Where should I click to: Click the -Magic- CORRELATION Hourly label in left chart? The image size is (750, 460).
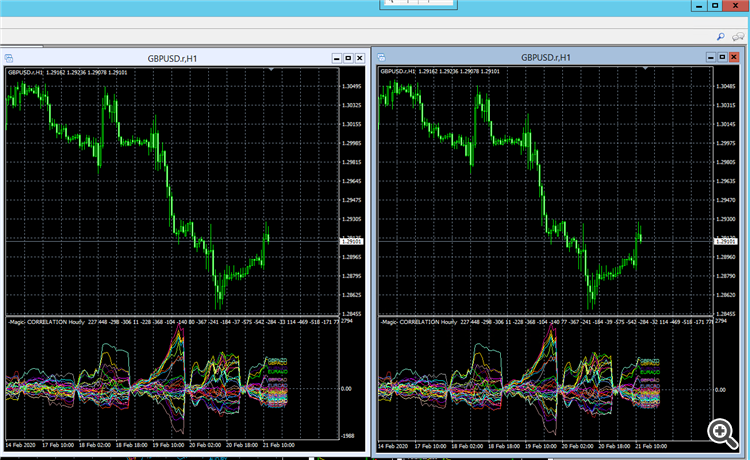pyautogui.click(x=46, y=322)
